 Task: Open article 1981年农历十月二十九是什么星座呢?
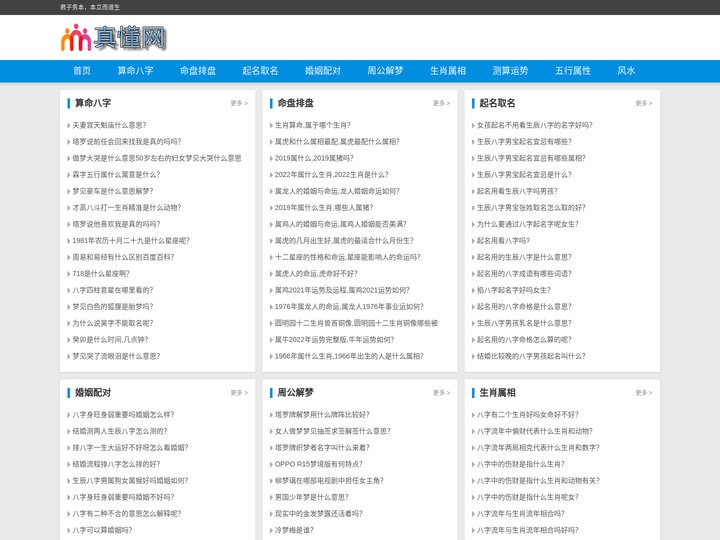(x=131, y=241)
